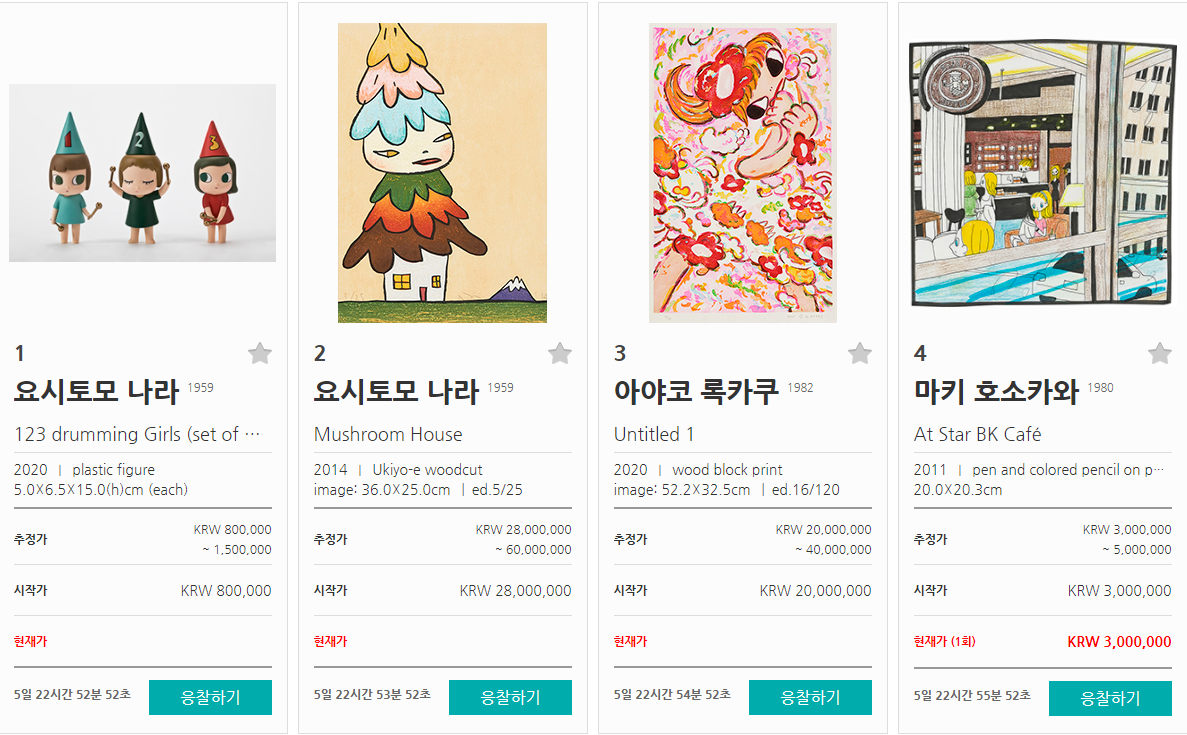Image resolution: width=1187 pixels, height=735 pixels.
Task: Click the Mushroom House title text
Action: (388, 434)
